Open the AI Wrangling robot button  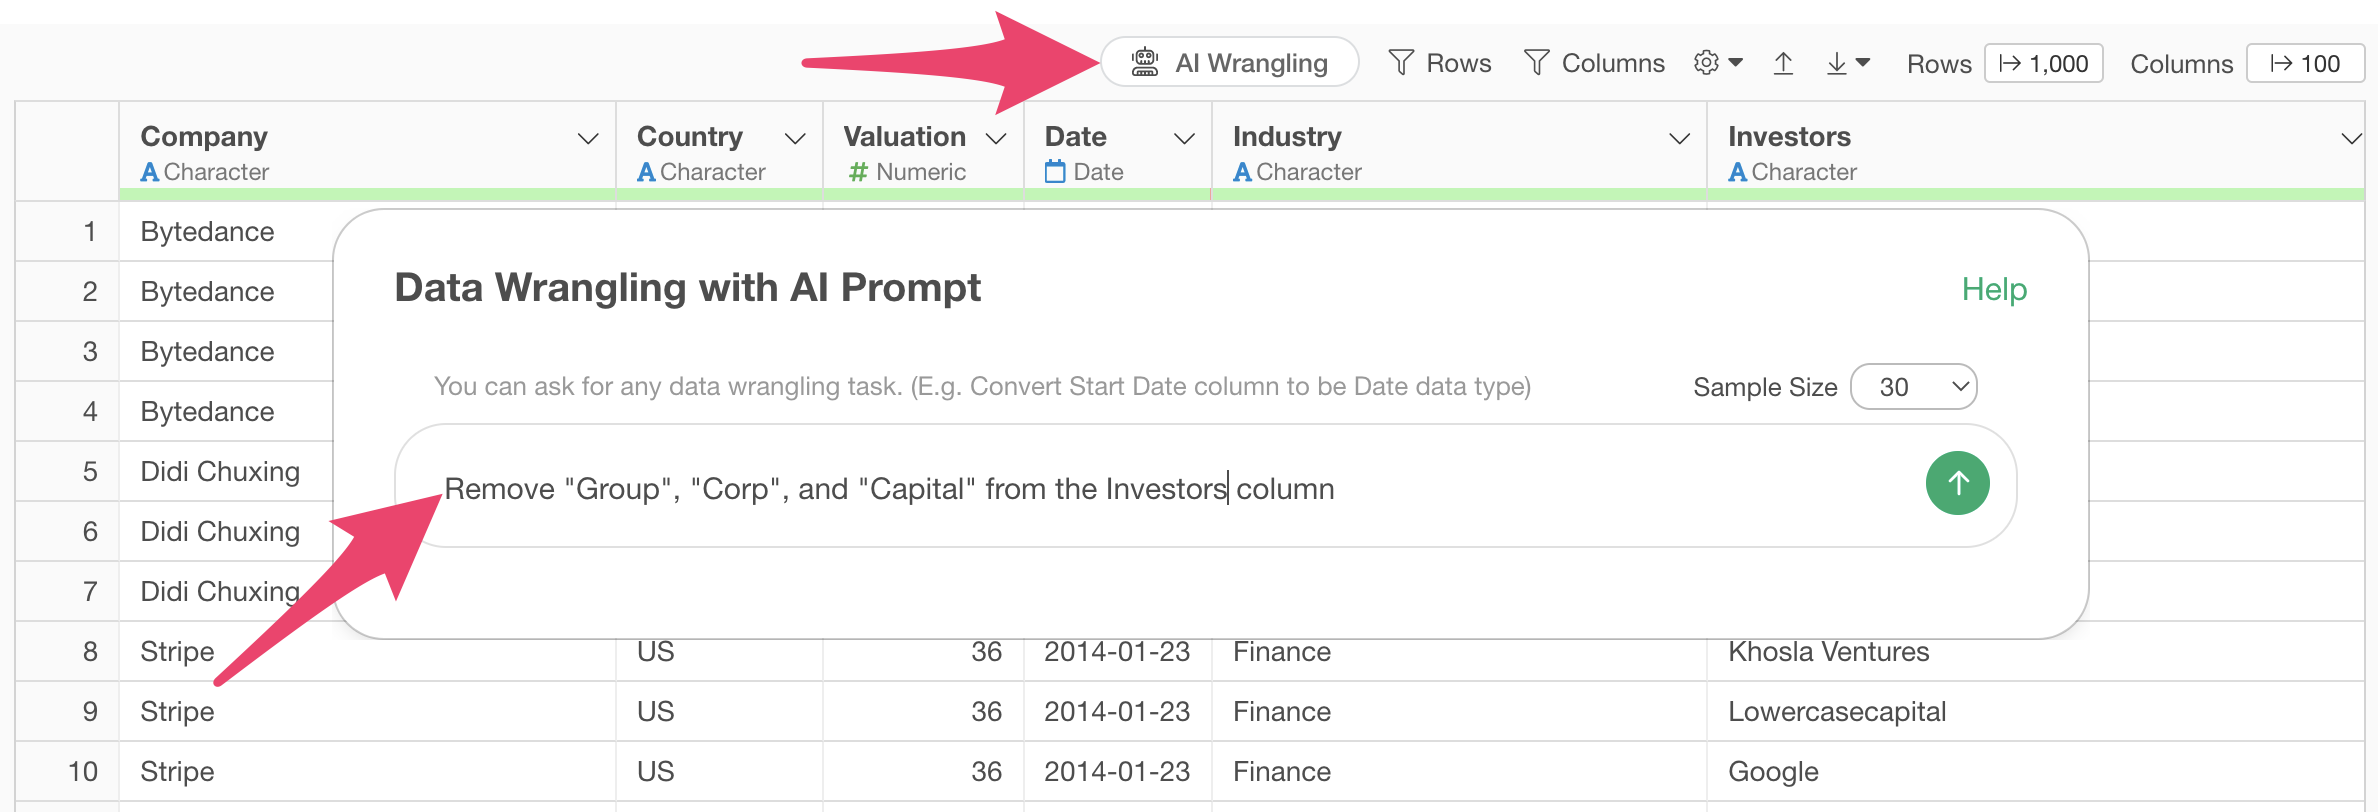point(1229,63)
